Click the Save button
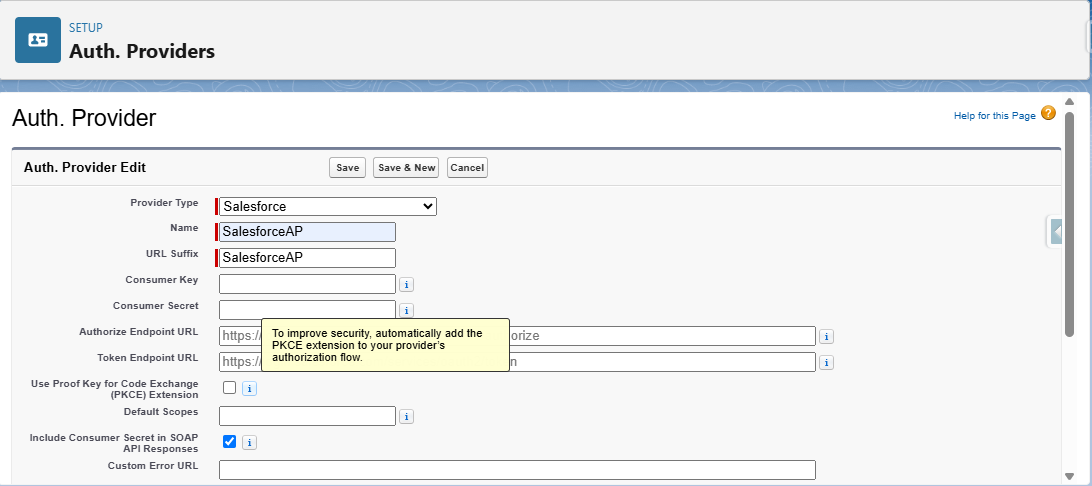The width and height of the screenshot is (1092, 486). (348, 167)
